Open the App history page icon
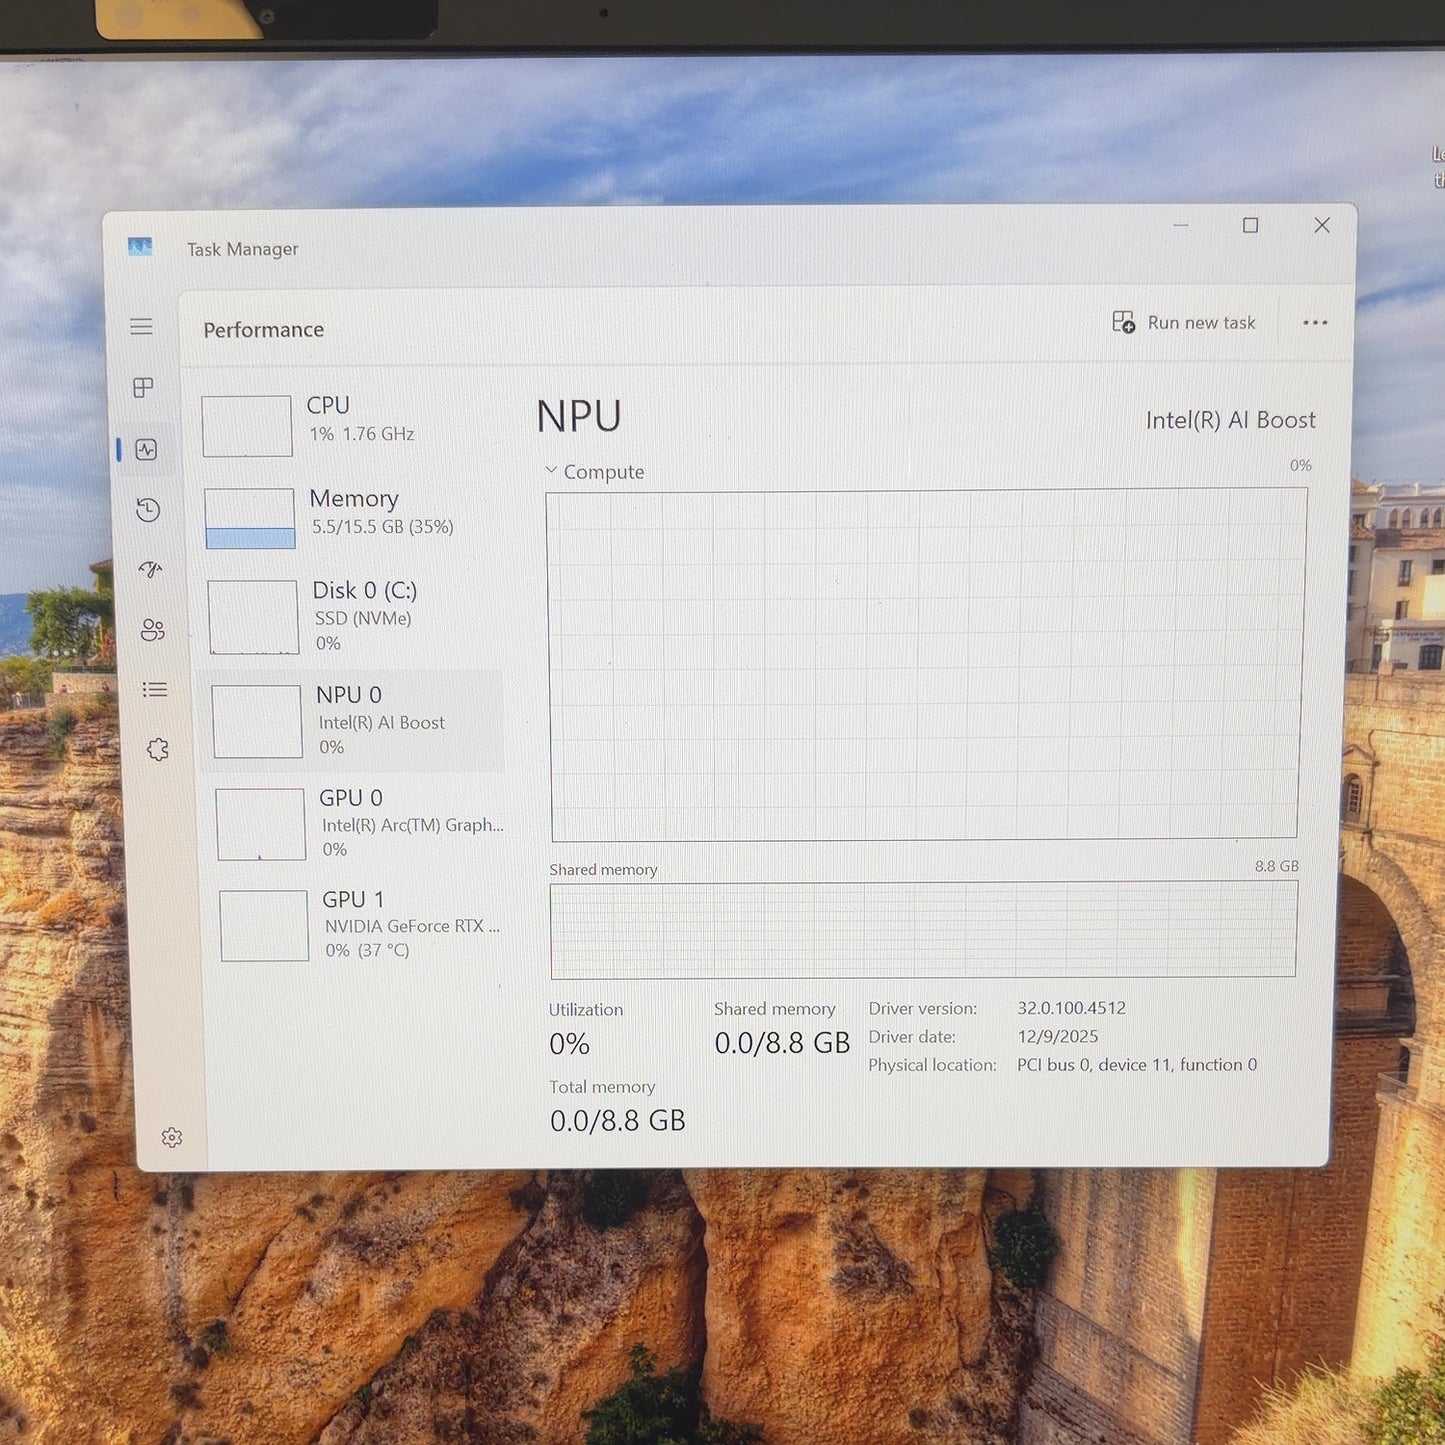The height and width of the screenshot is (1445, 1445). click(x=148, y=510)
